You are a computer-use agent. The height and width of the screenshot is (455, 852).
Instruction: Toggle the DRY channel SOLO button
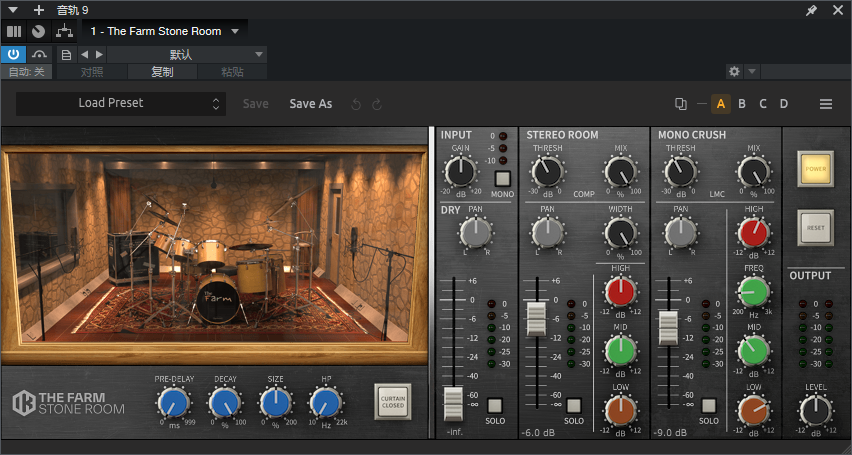click(x=495, y=406)
